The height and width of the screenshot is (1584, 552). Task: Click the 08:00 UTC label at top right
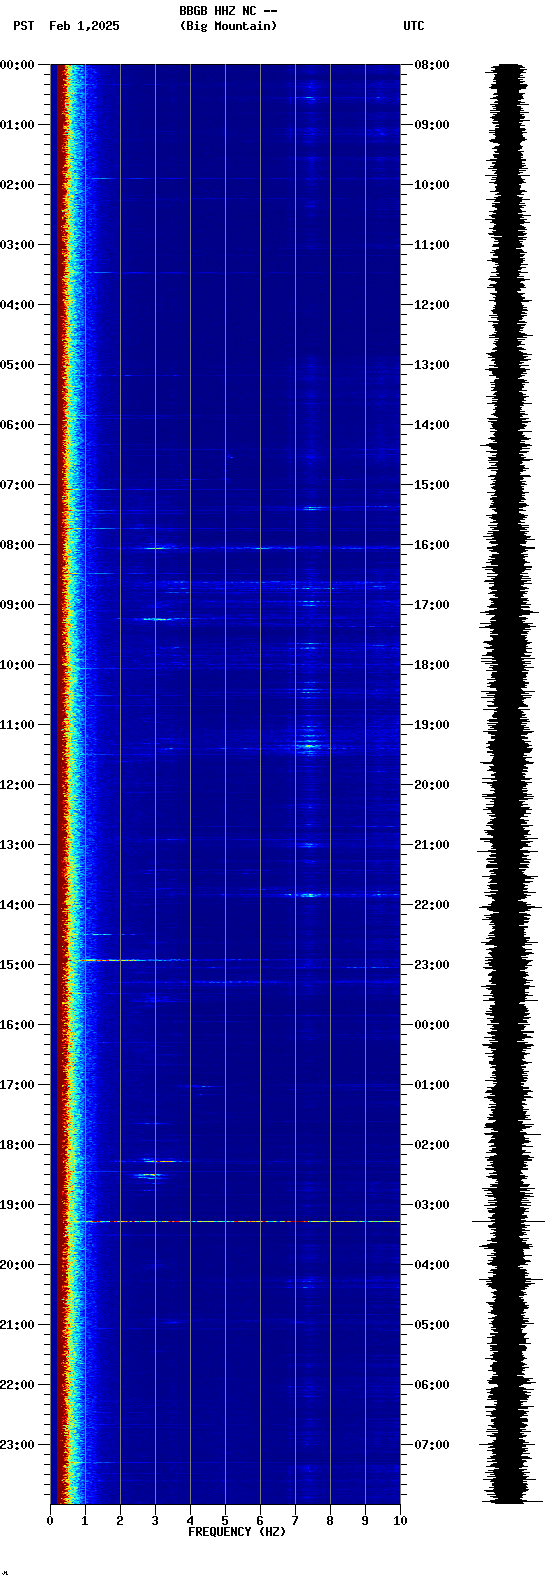(x=432, y=65)
